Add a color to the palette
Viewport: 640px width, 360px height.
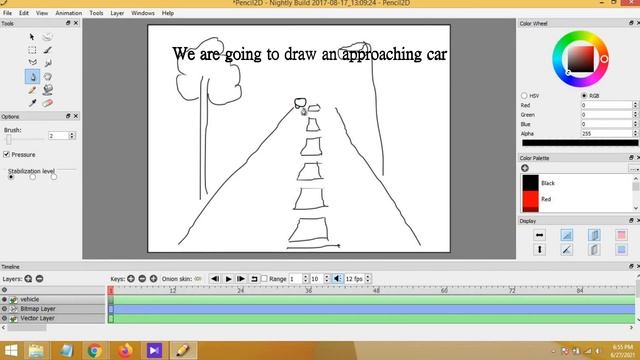pos(525,168)
